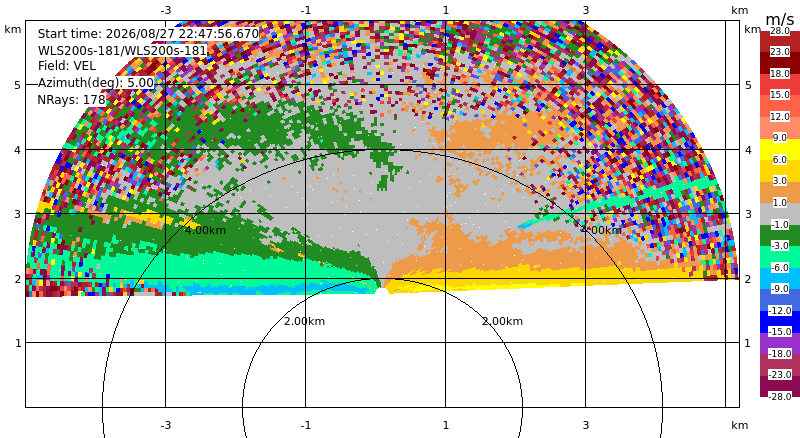This screenshot has height=438, width=800.
Task: Click the Azimuth(deg): 5.00 label
Action: click(x=95, y=83)
